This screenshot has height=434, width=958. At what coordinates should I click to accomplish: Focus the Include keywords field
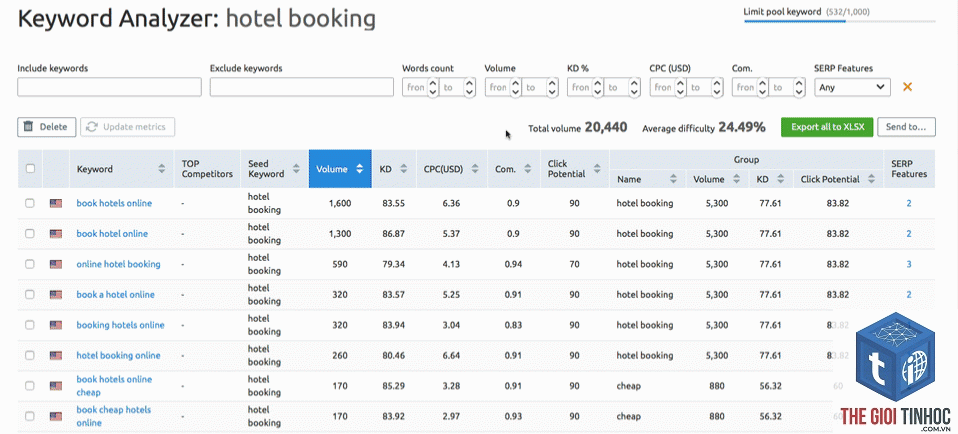click(109, 87)
